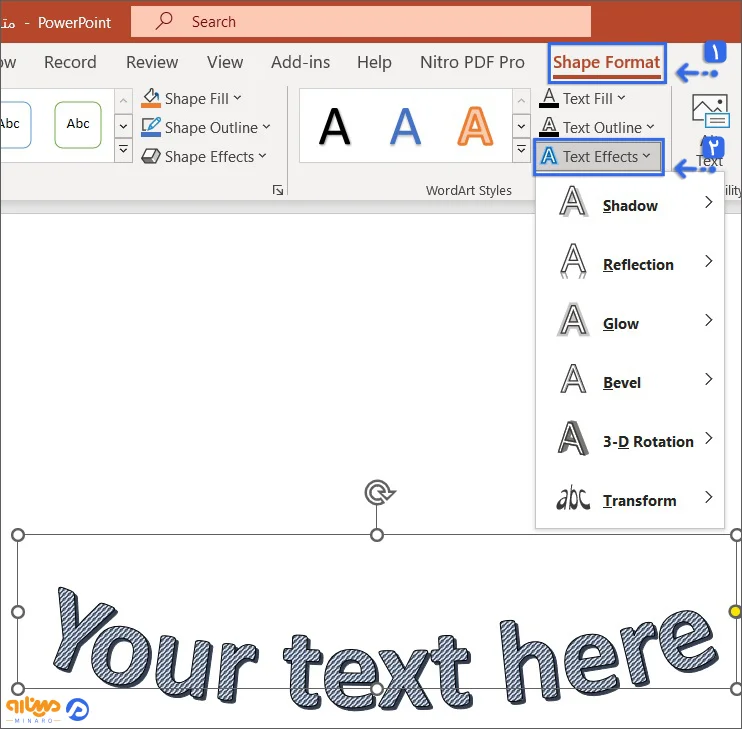Open the Format Shape dialog launcher
742x729 pixels.
278,190
